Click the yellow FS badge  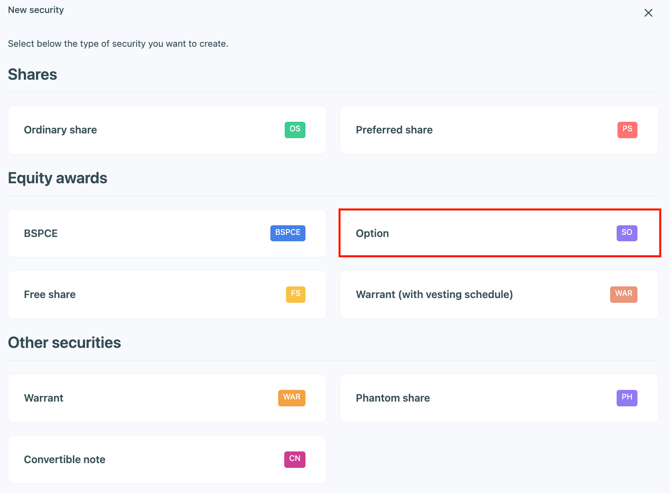(x=295, y=295)
